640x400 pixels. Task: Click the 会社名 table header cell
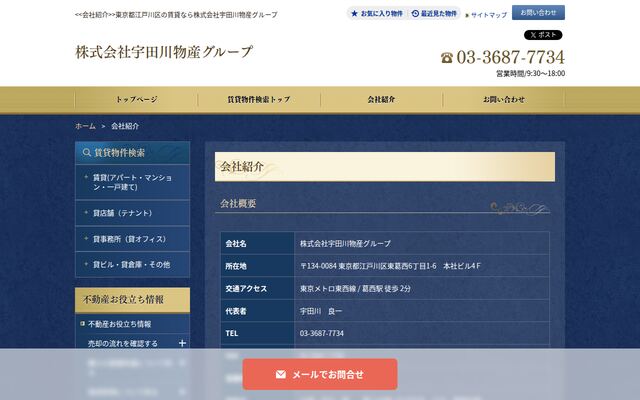(258, 243)
